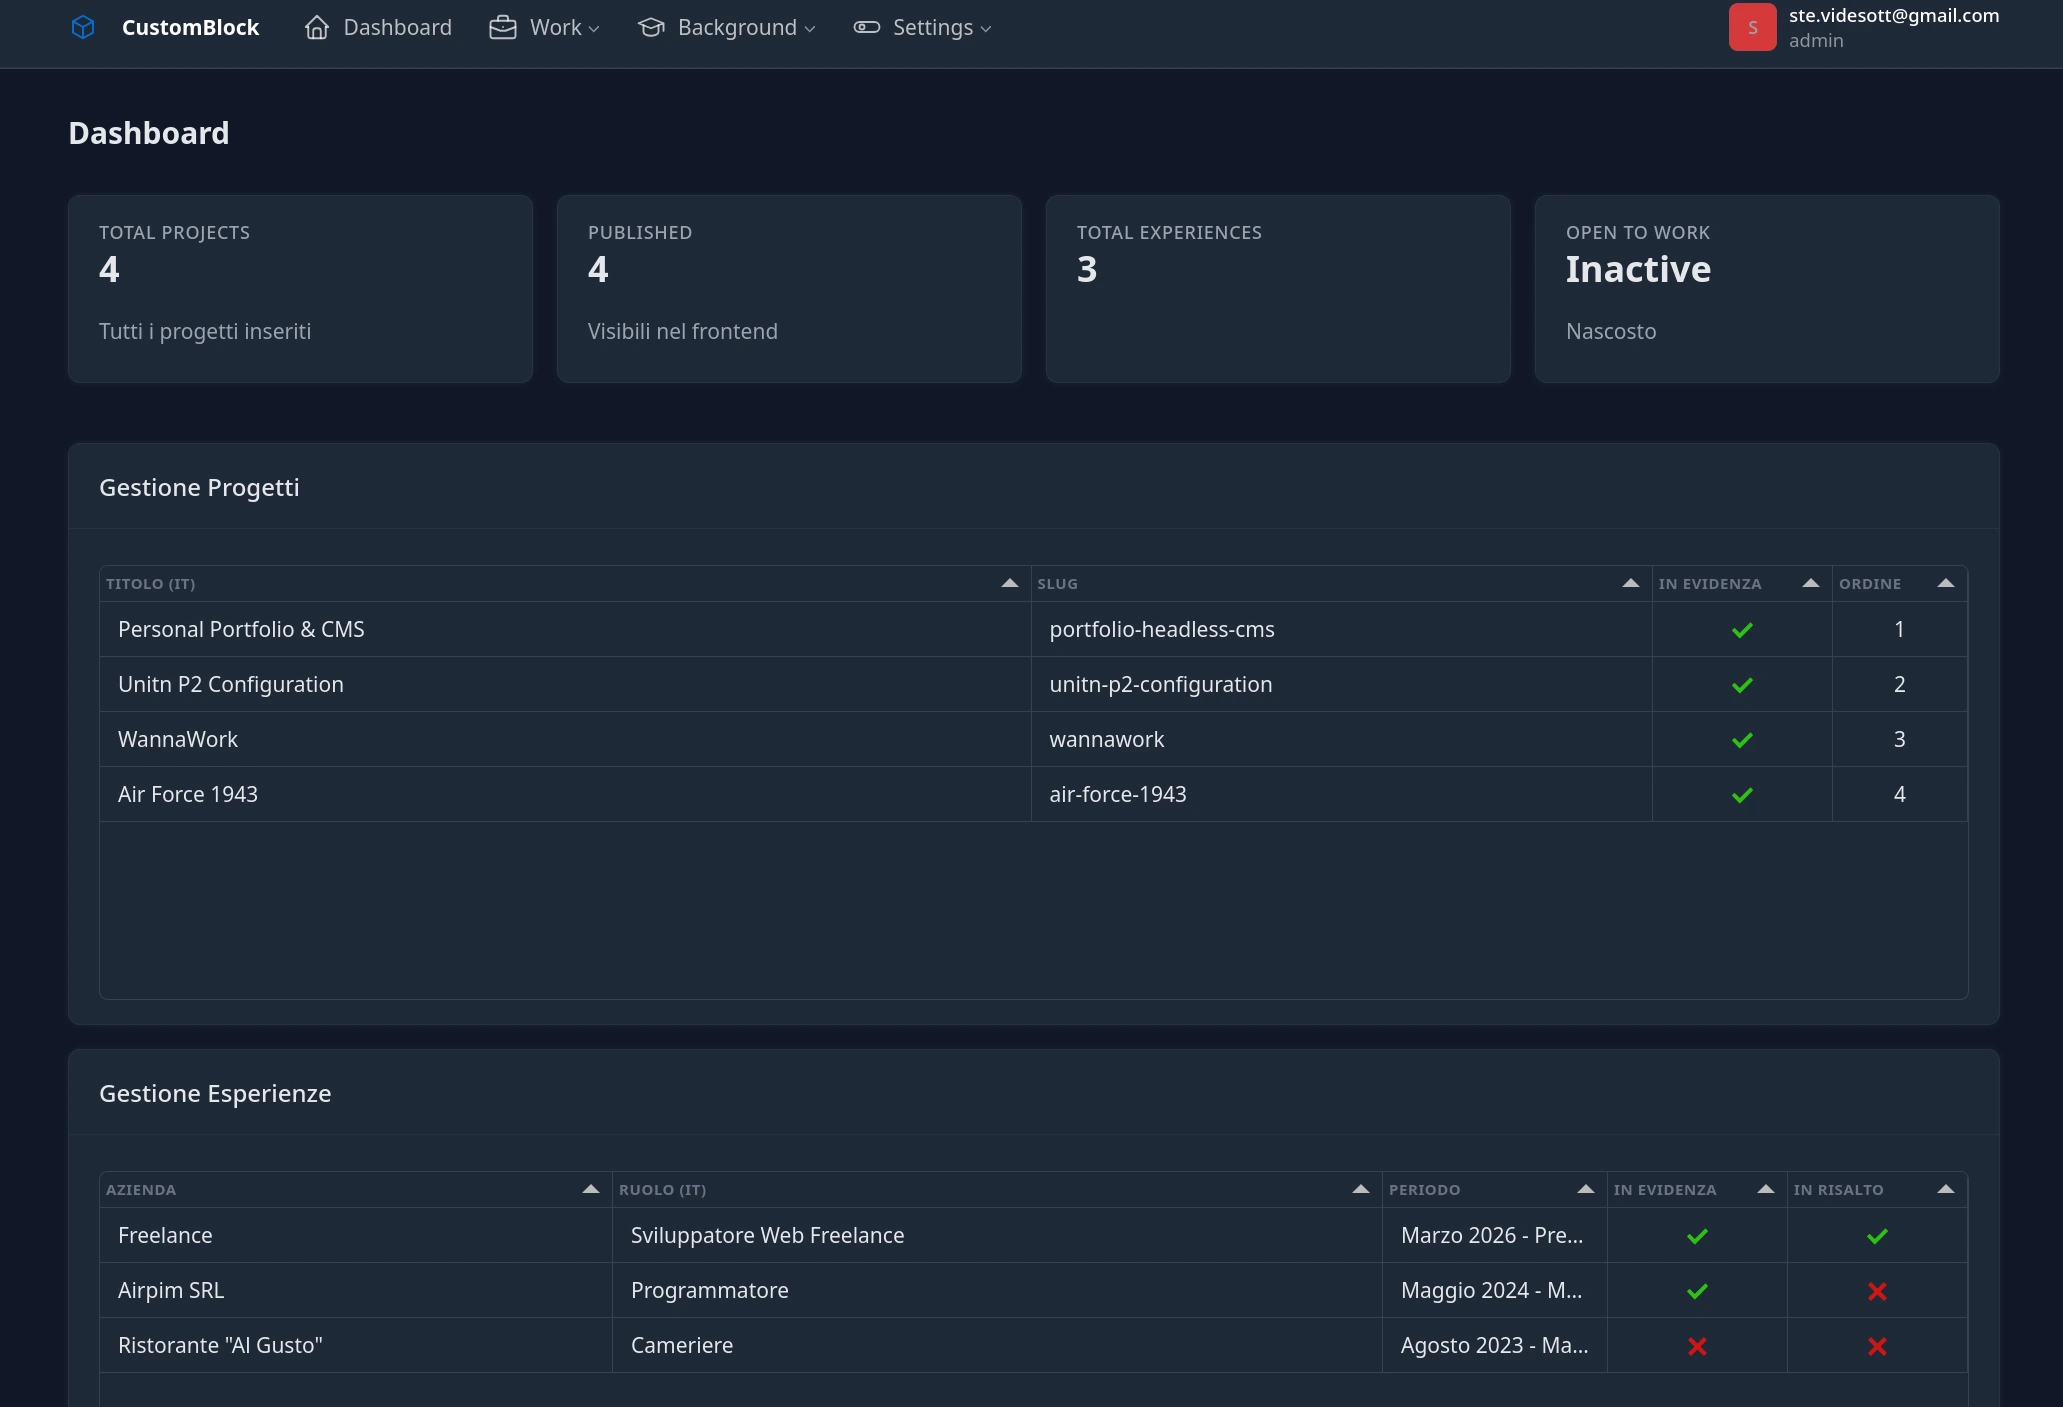Viewport: 2063px width, 1407px height.
Task: Sort projects by In Evidenza arrow
Action: pos(1810,583)
